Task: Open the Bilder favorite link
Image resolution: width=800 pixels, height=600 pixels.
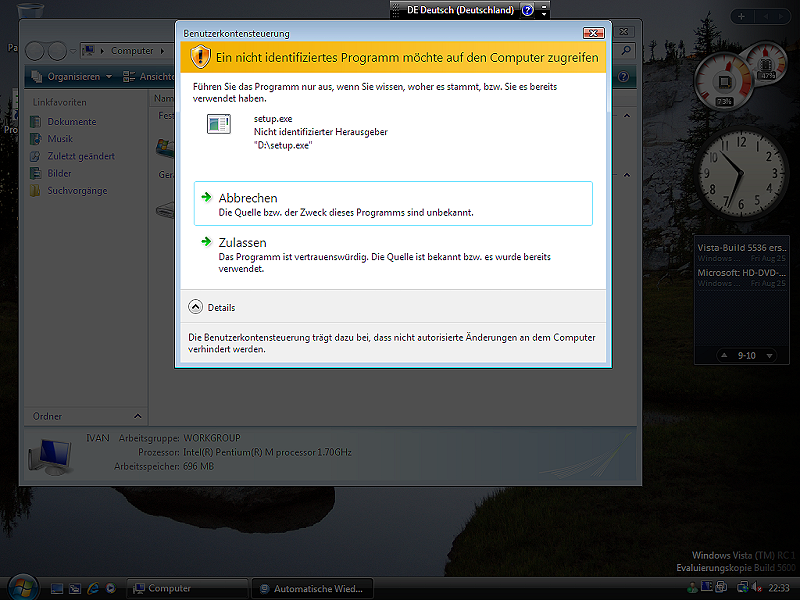Action: [59, 173]
